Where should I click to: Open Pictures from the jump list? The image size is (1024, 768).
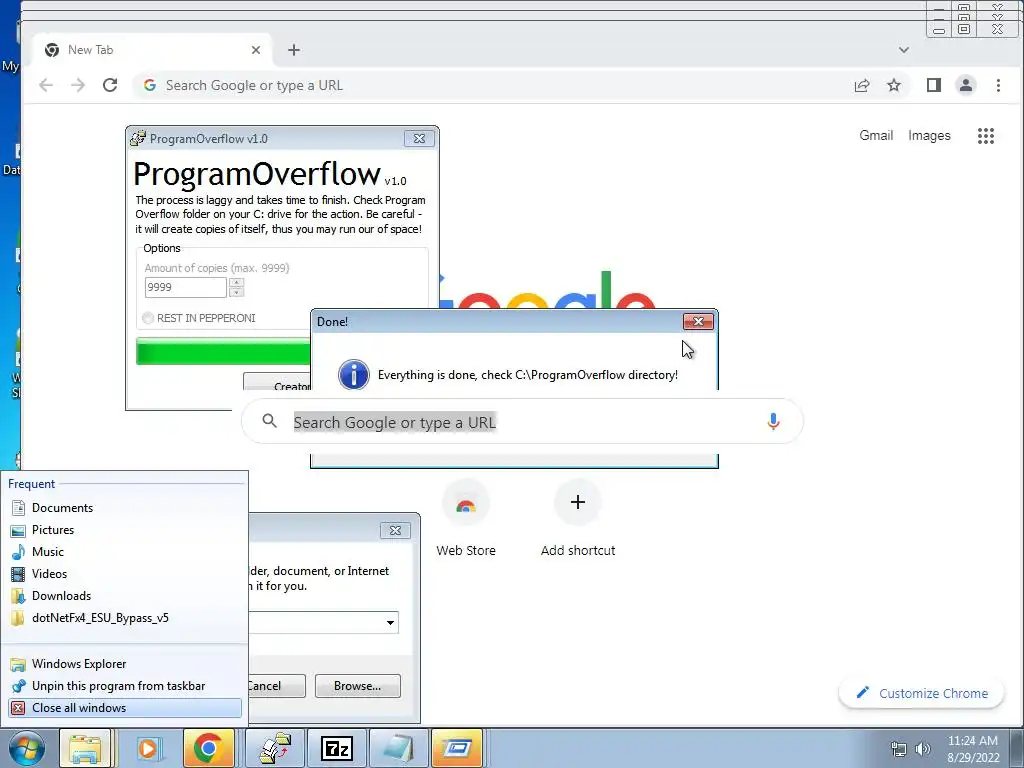point(124,530)
